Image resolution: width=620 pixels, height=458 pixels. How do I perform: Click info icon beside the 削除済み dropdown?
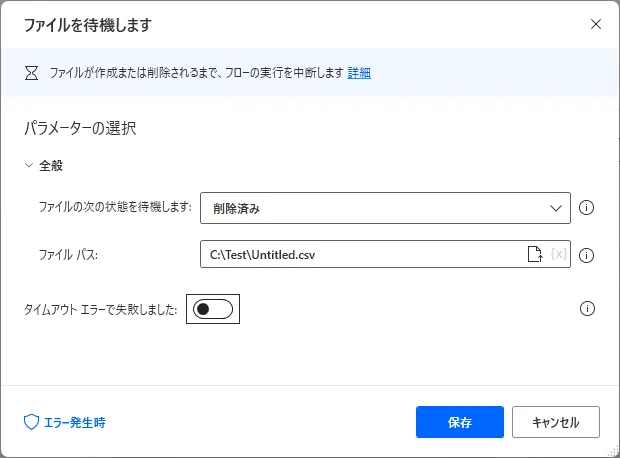click(587, 208)
